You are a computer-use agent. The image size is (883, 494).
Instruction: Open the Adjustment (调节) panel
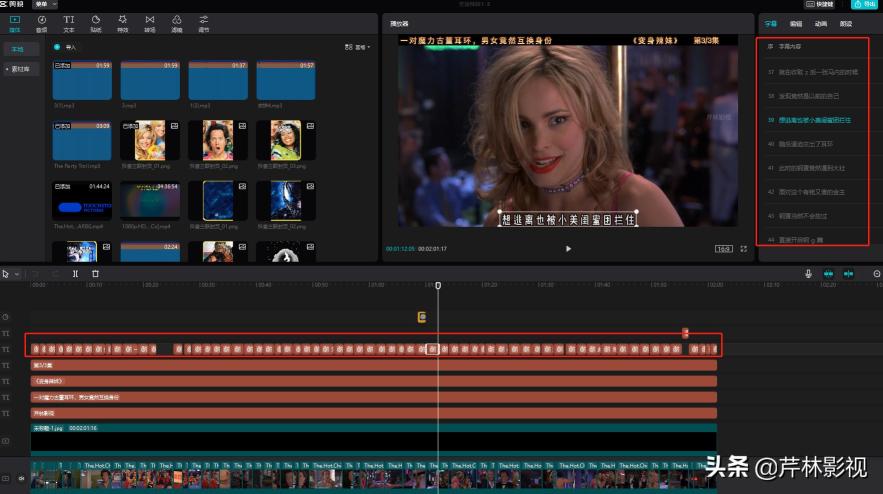pyautogui.click(x=204, y=24)
